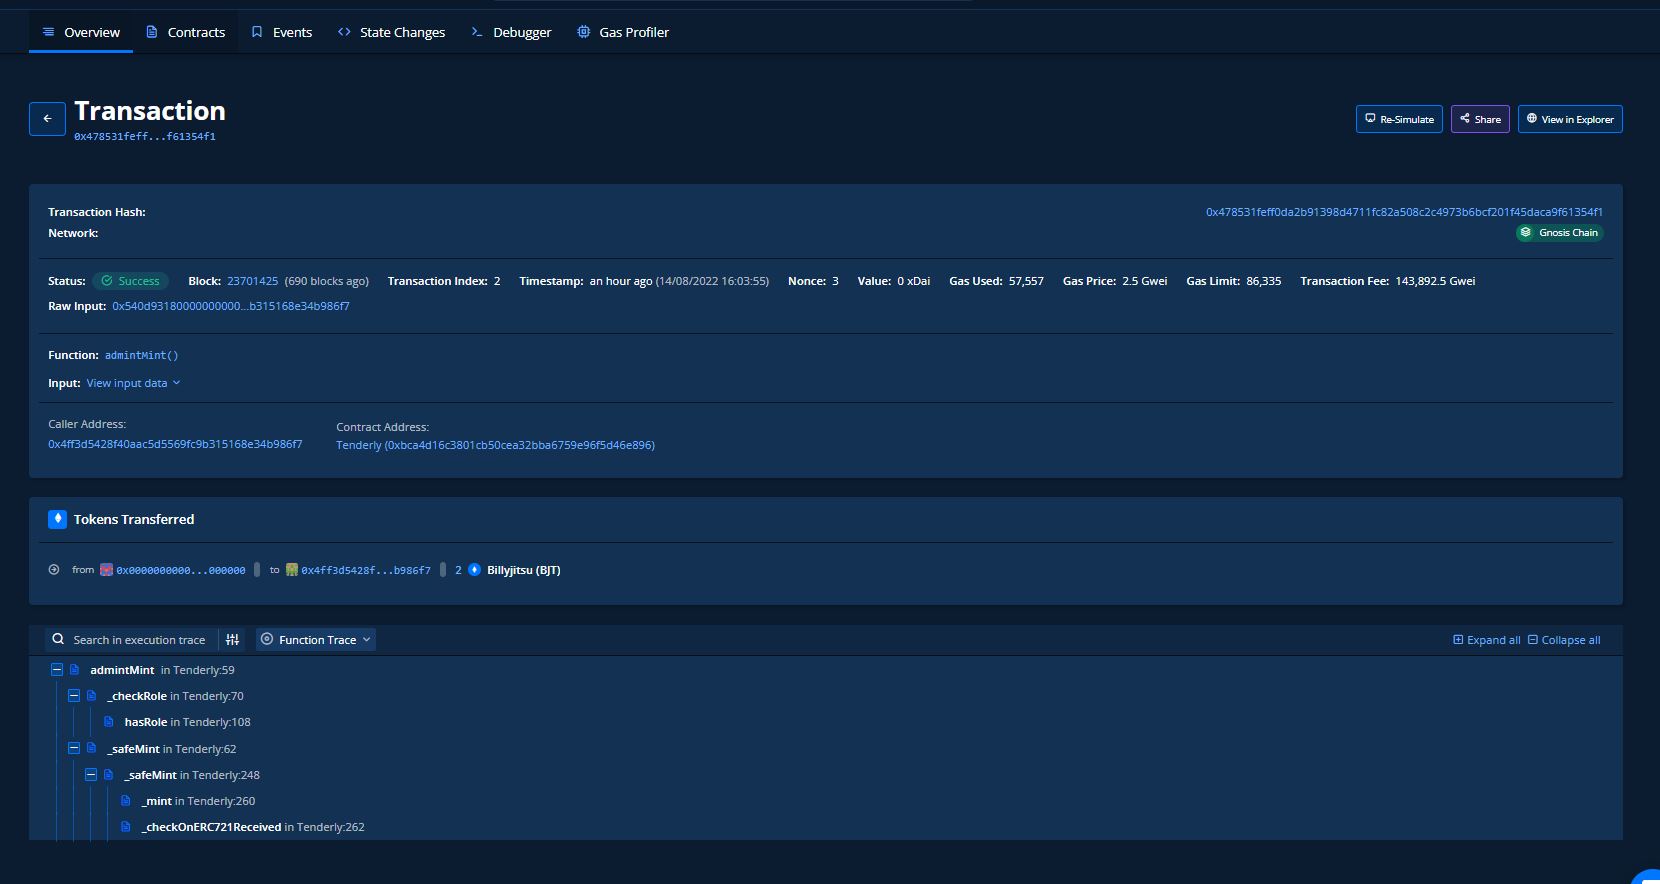Click the raw input hex value
Screen dimensions: 1660x884
(x=231, y=306)
